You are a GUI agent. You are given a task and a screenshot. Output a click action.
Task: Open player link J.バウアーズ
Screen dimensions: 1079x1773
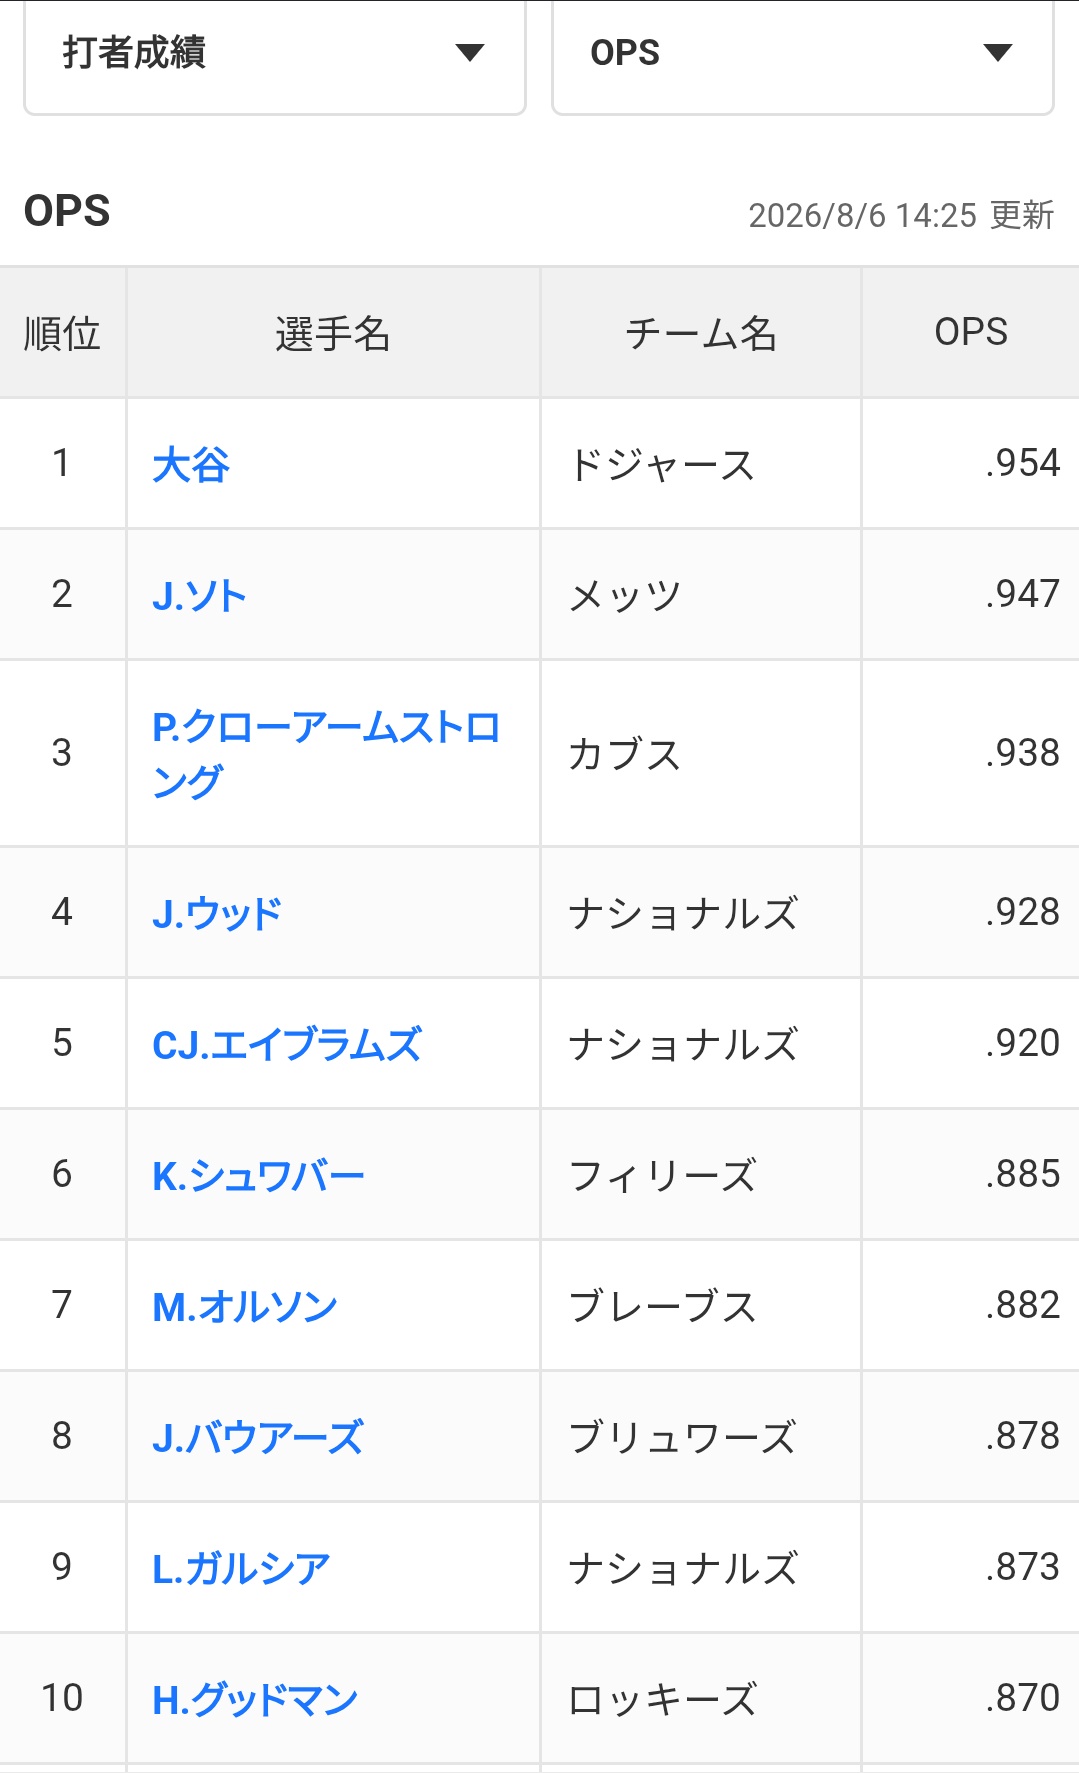click(x=258, y=1438)
